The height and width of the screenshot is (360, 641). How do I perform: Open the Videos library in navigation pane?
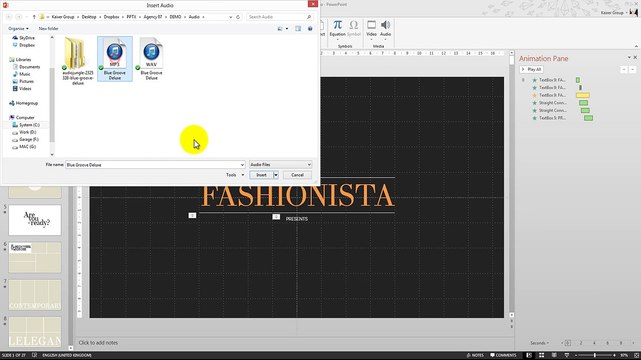pyautogui.click(x=22, y=88)
